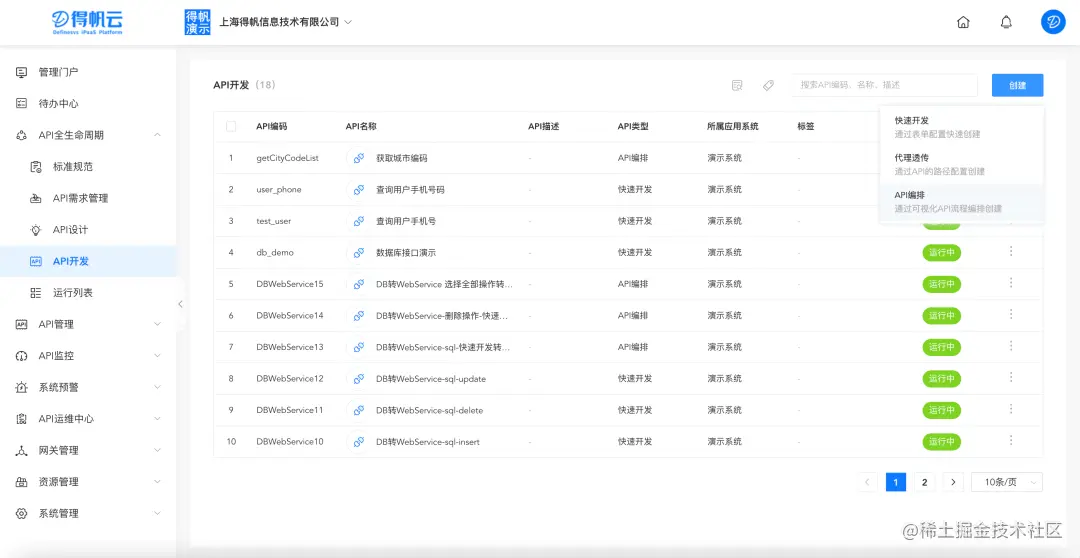Viewport: 1080px width, 558px height.
Task: Expand the 网关管理 menu group
Action: (x=157, y=450)
